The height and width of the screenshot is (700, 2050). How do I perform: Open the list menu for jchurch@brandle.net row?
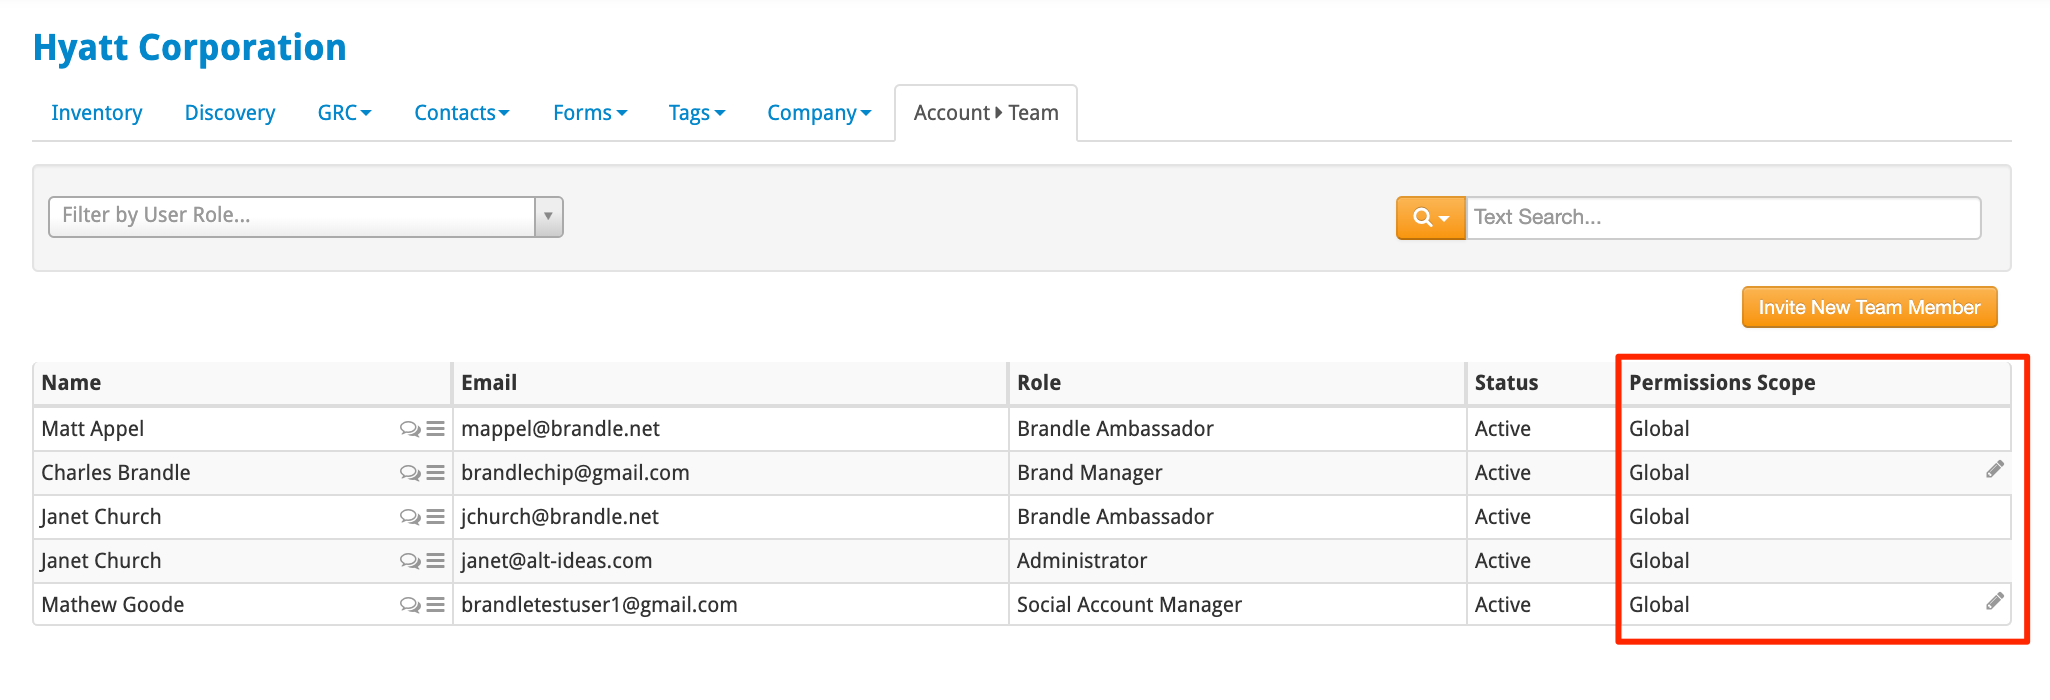[435, 517]
